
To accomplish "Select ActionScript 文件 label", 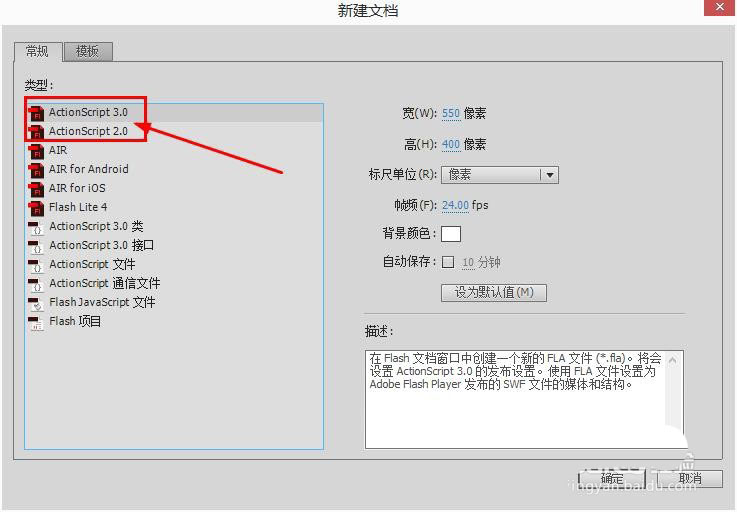I will click(x=92, y=264).
